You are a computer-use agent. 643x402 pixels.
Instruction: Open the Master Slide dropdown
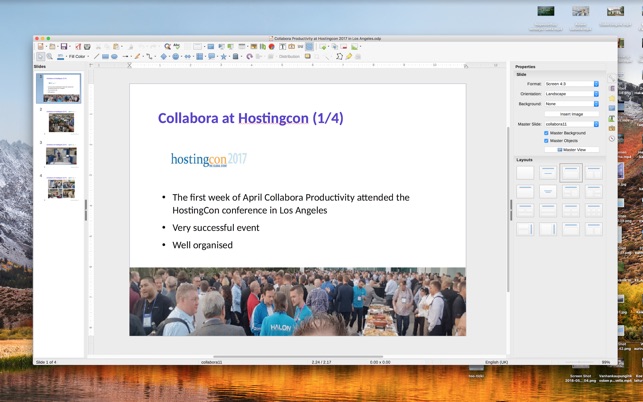(x=571, y=124)
